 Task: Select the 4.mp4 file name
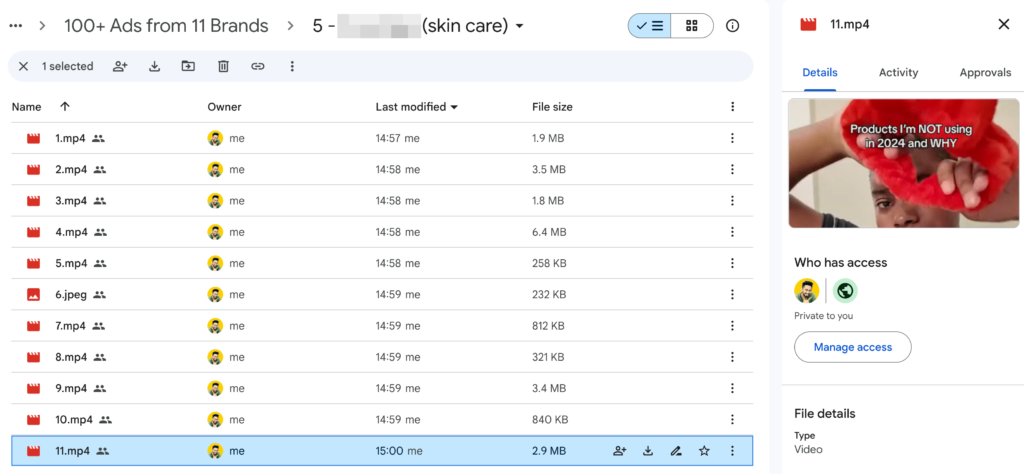[71, 232]
